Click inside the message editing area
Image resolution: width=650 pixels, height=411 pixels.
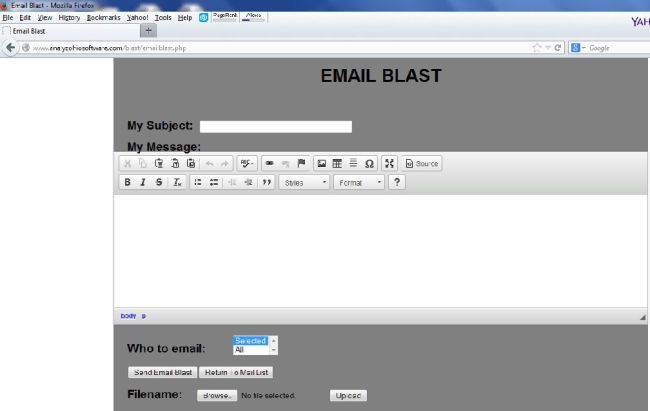click(x=380, y=251)
